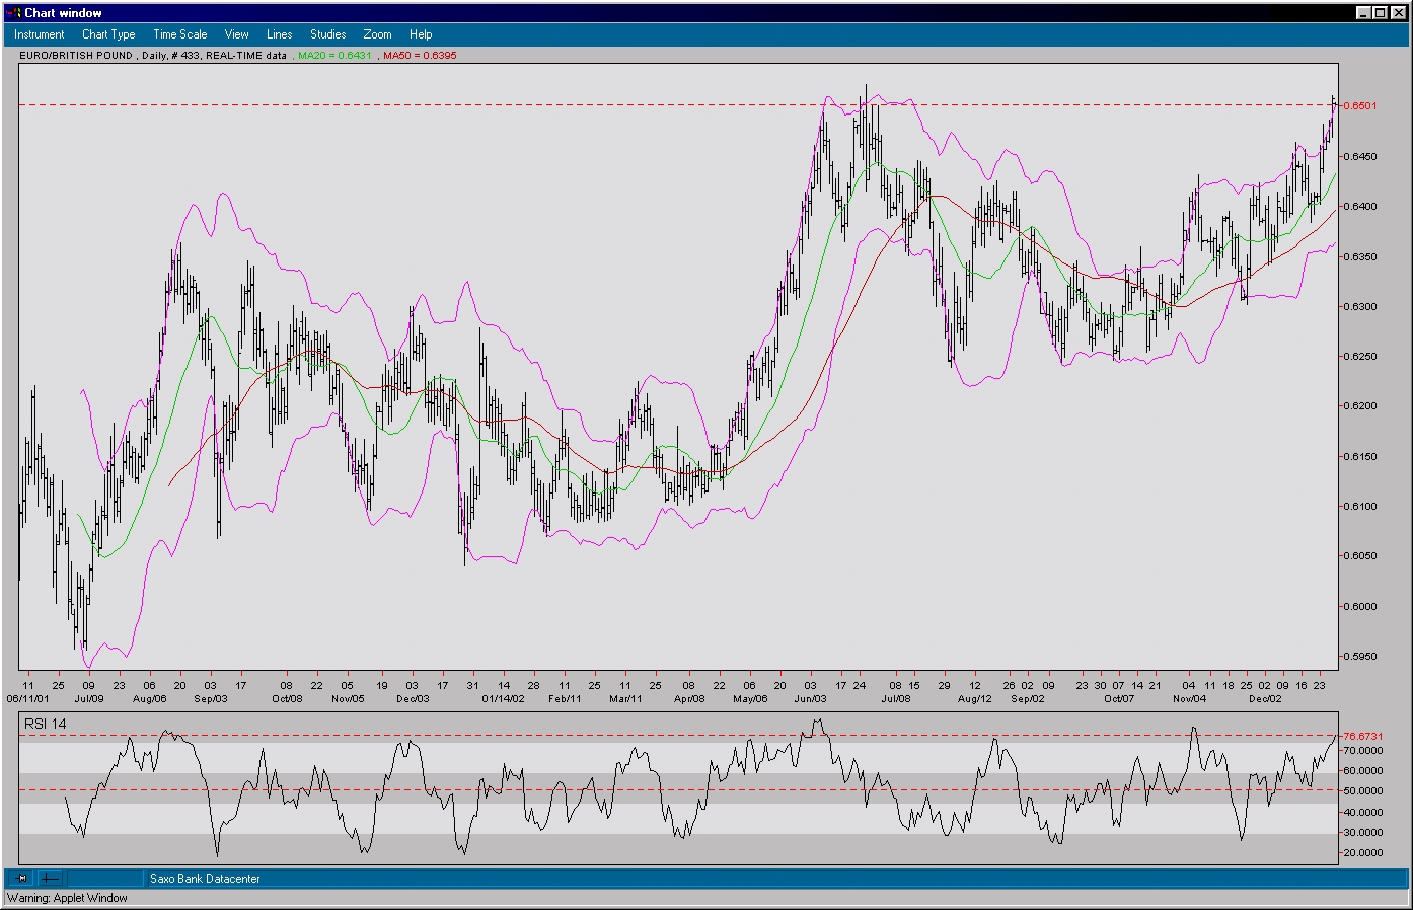
Task: Maximize the Chart window
Action: 1380,13
